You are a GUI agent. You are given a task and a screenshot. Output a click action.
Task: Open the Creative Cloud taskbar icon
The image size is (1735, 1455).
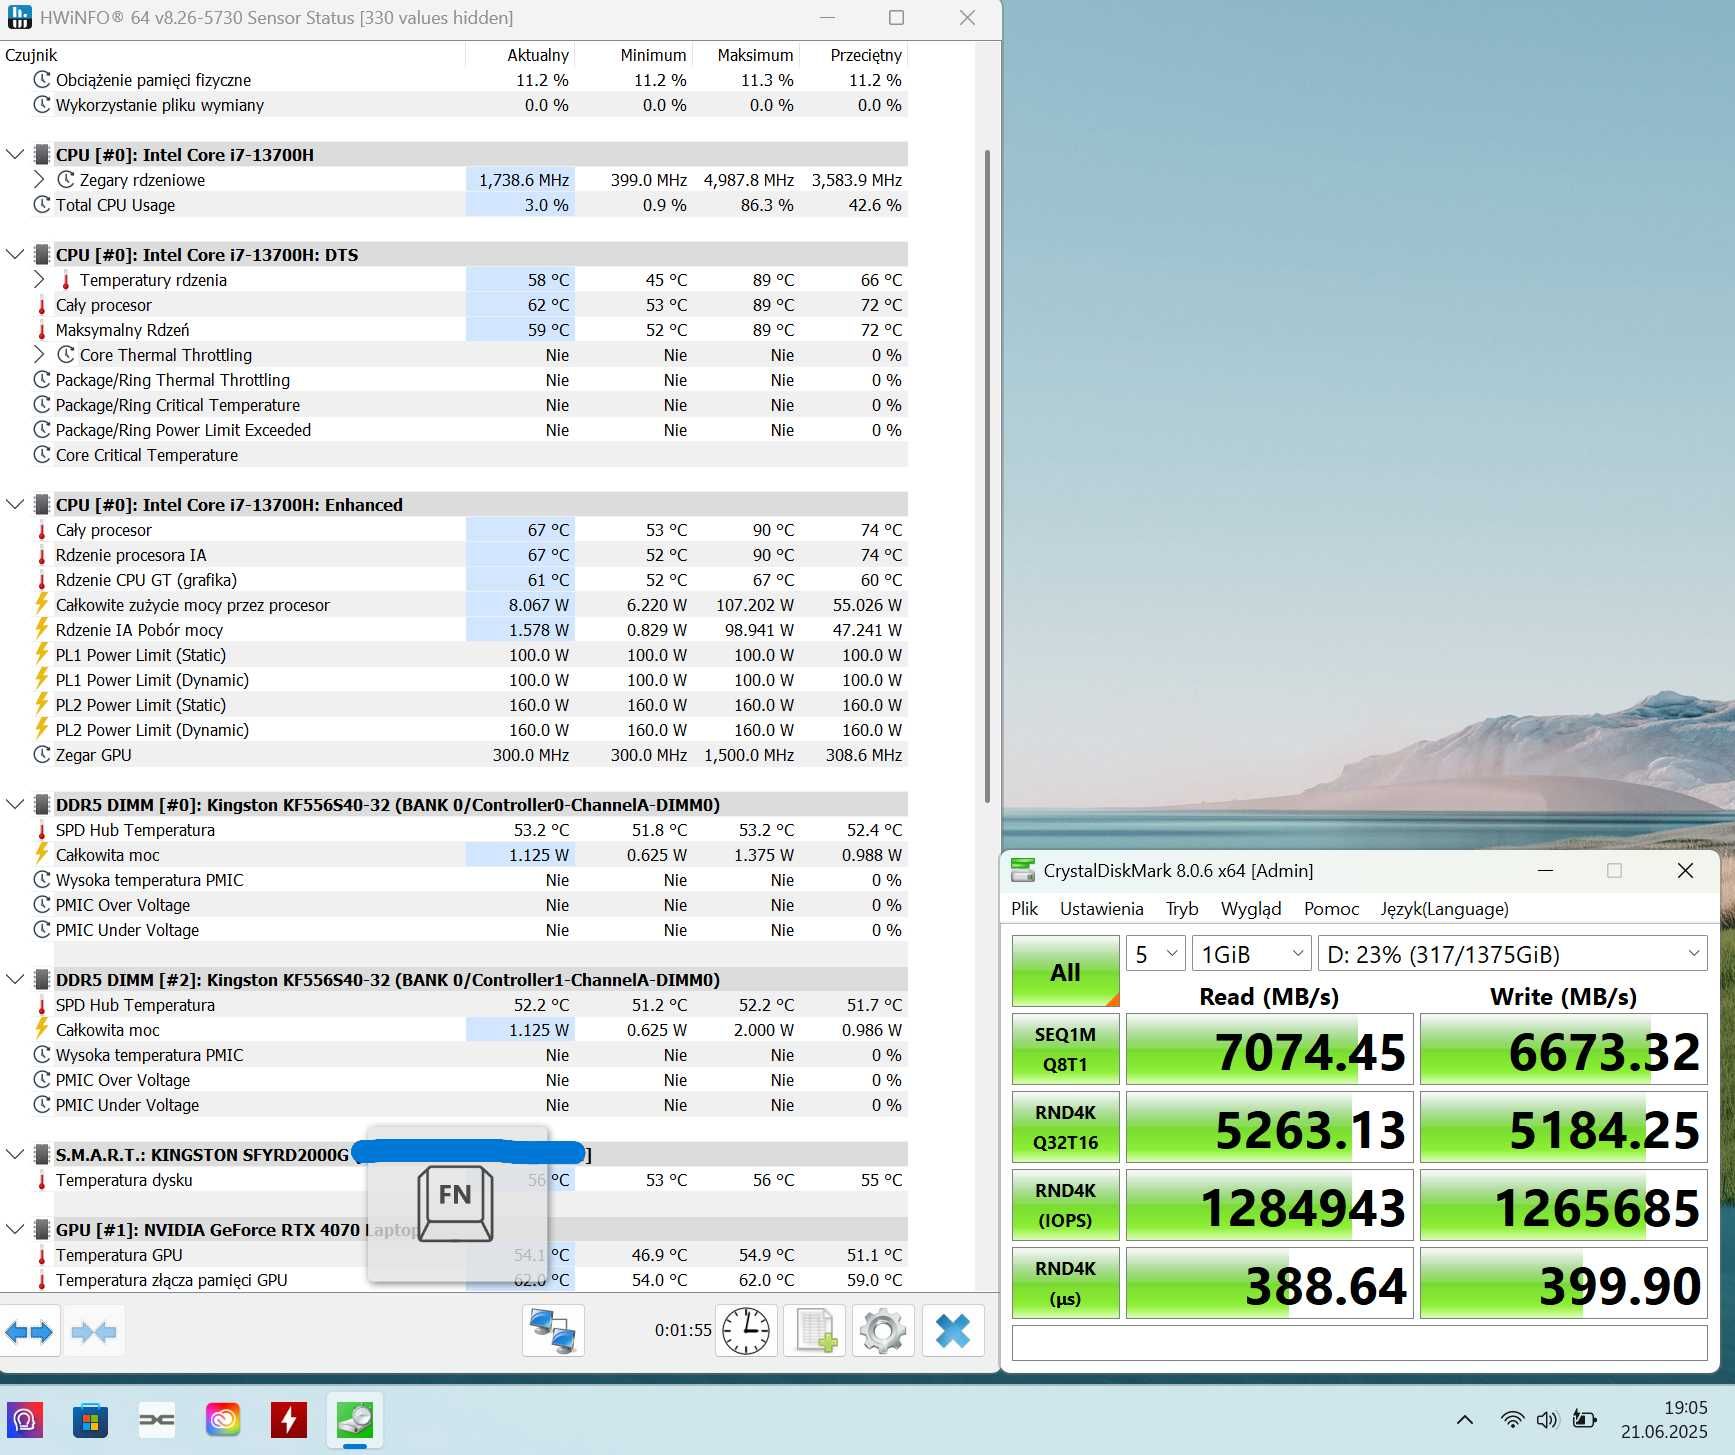click(x=223, y=1420)
